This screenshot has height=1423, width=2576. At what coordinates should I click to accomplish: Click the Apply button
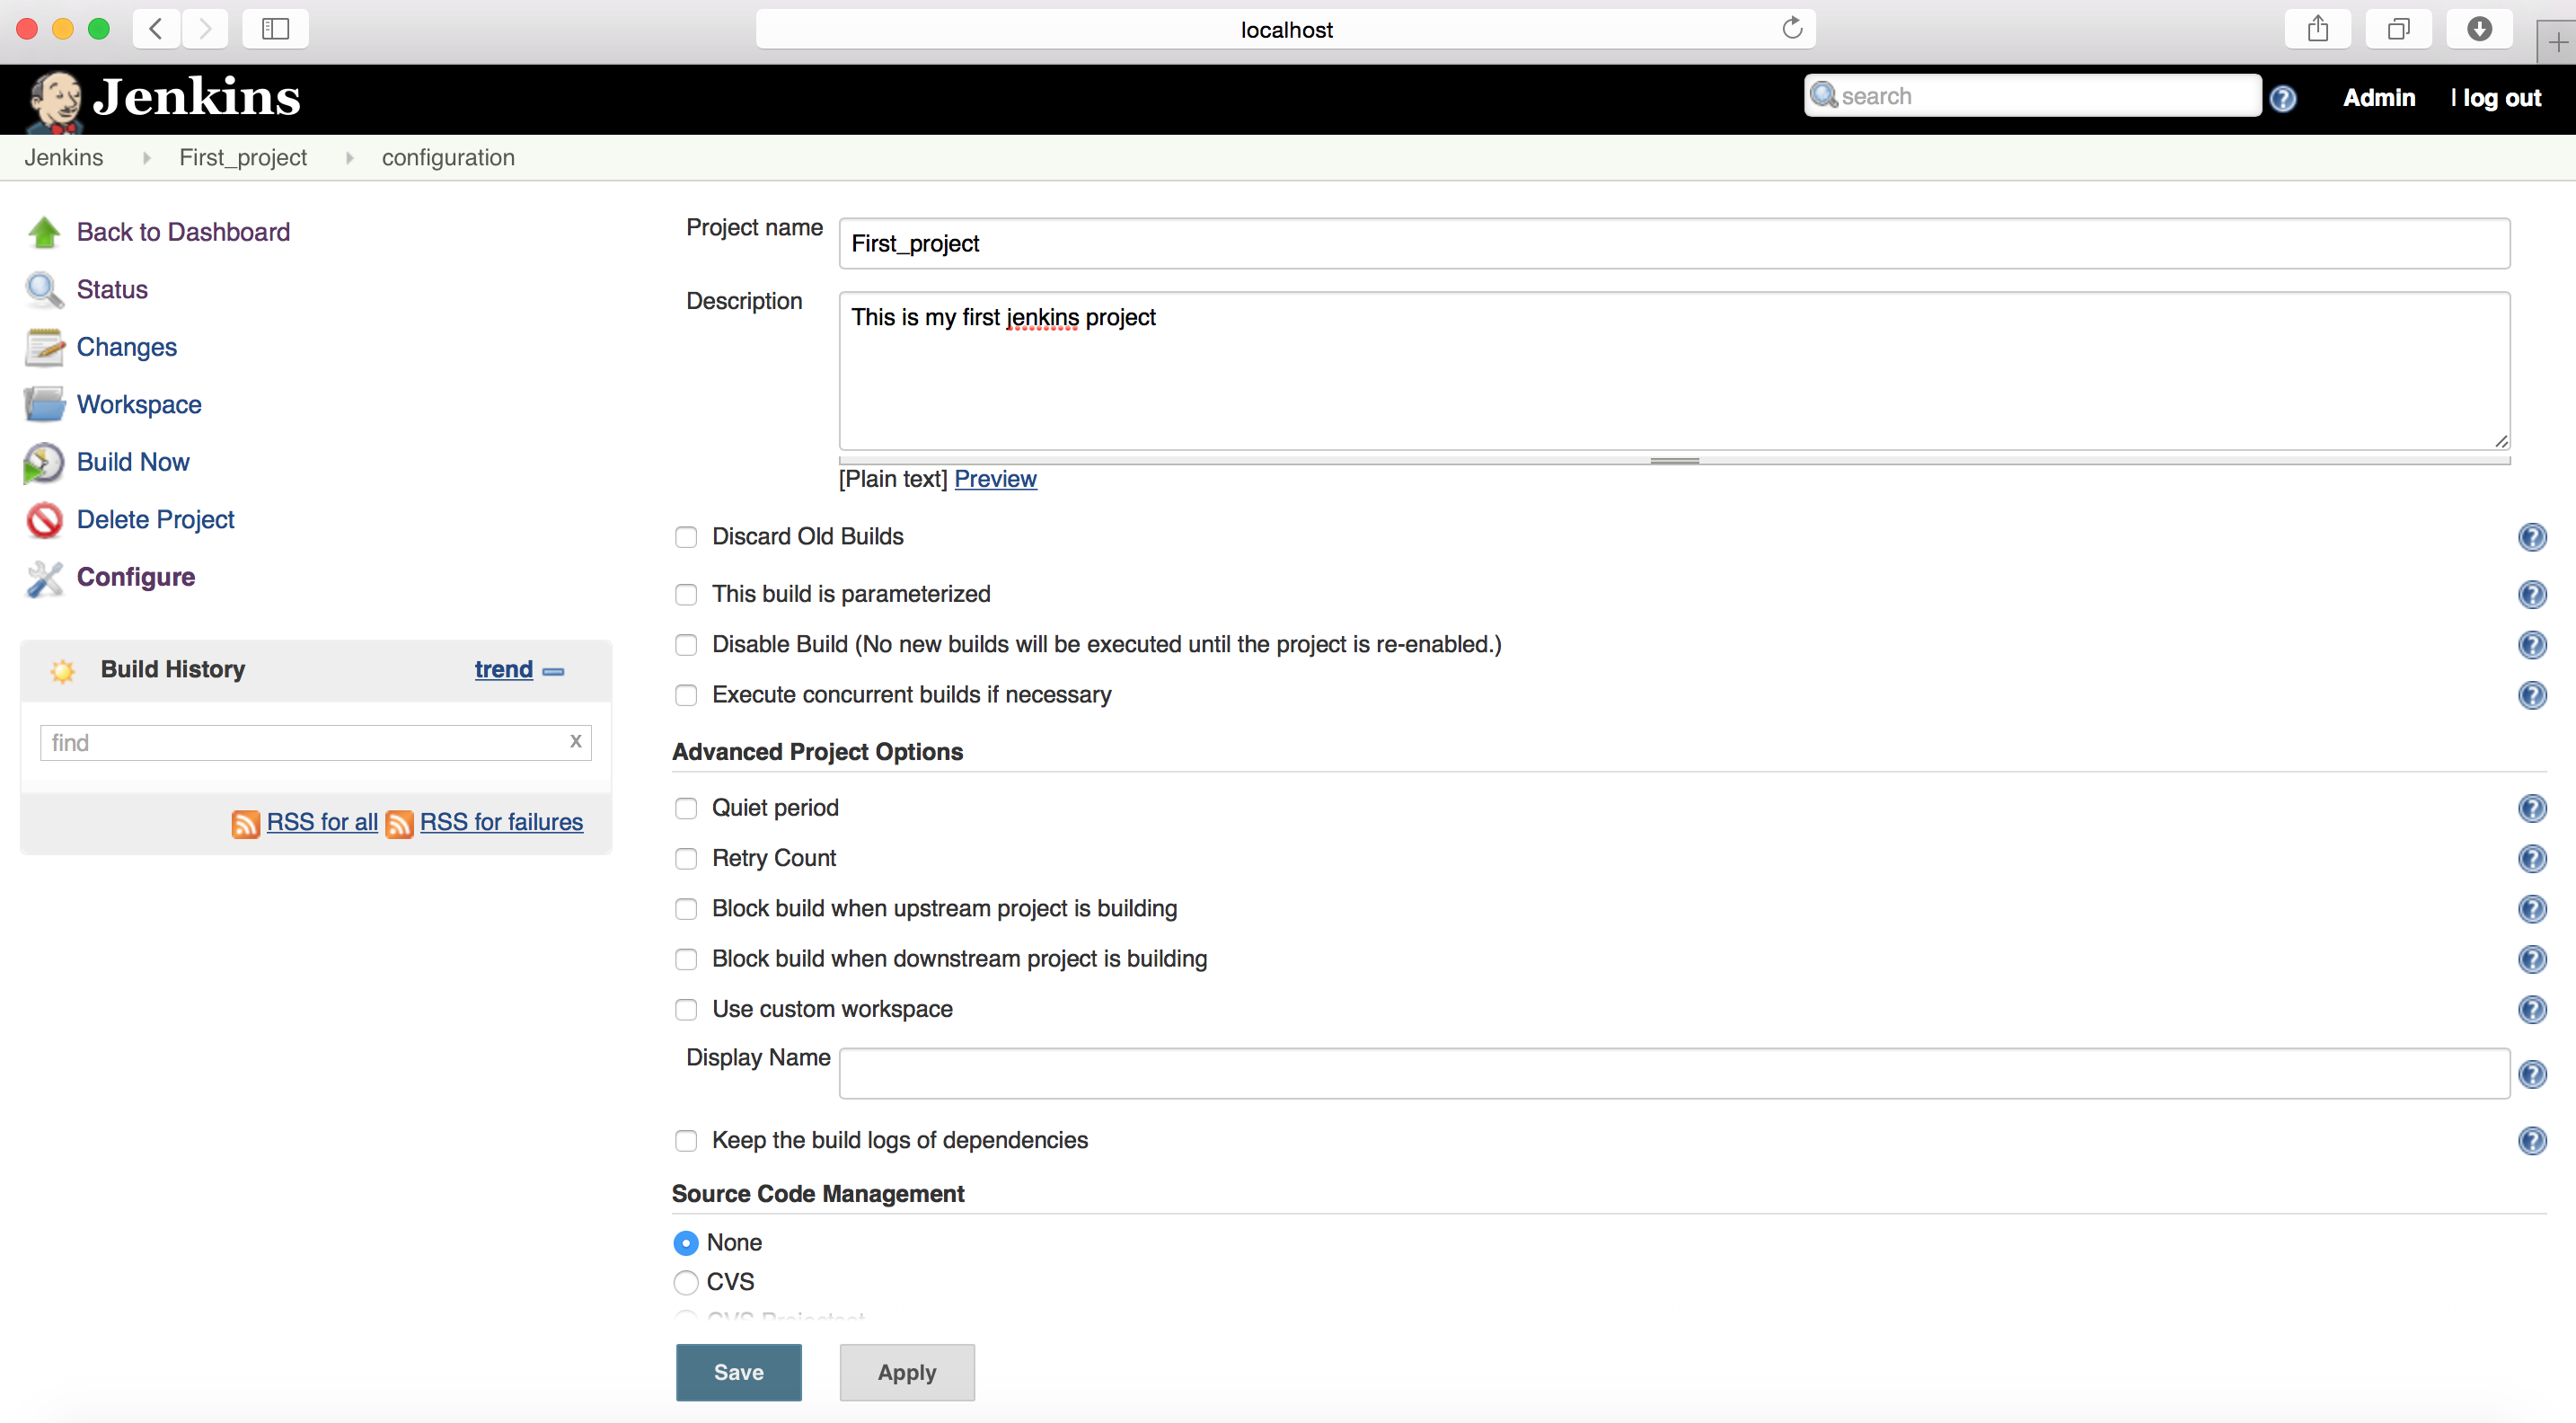click(906, 1372)
